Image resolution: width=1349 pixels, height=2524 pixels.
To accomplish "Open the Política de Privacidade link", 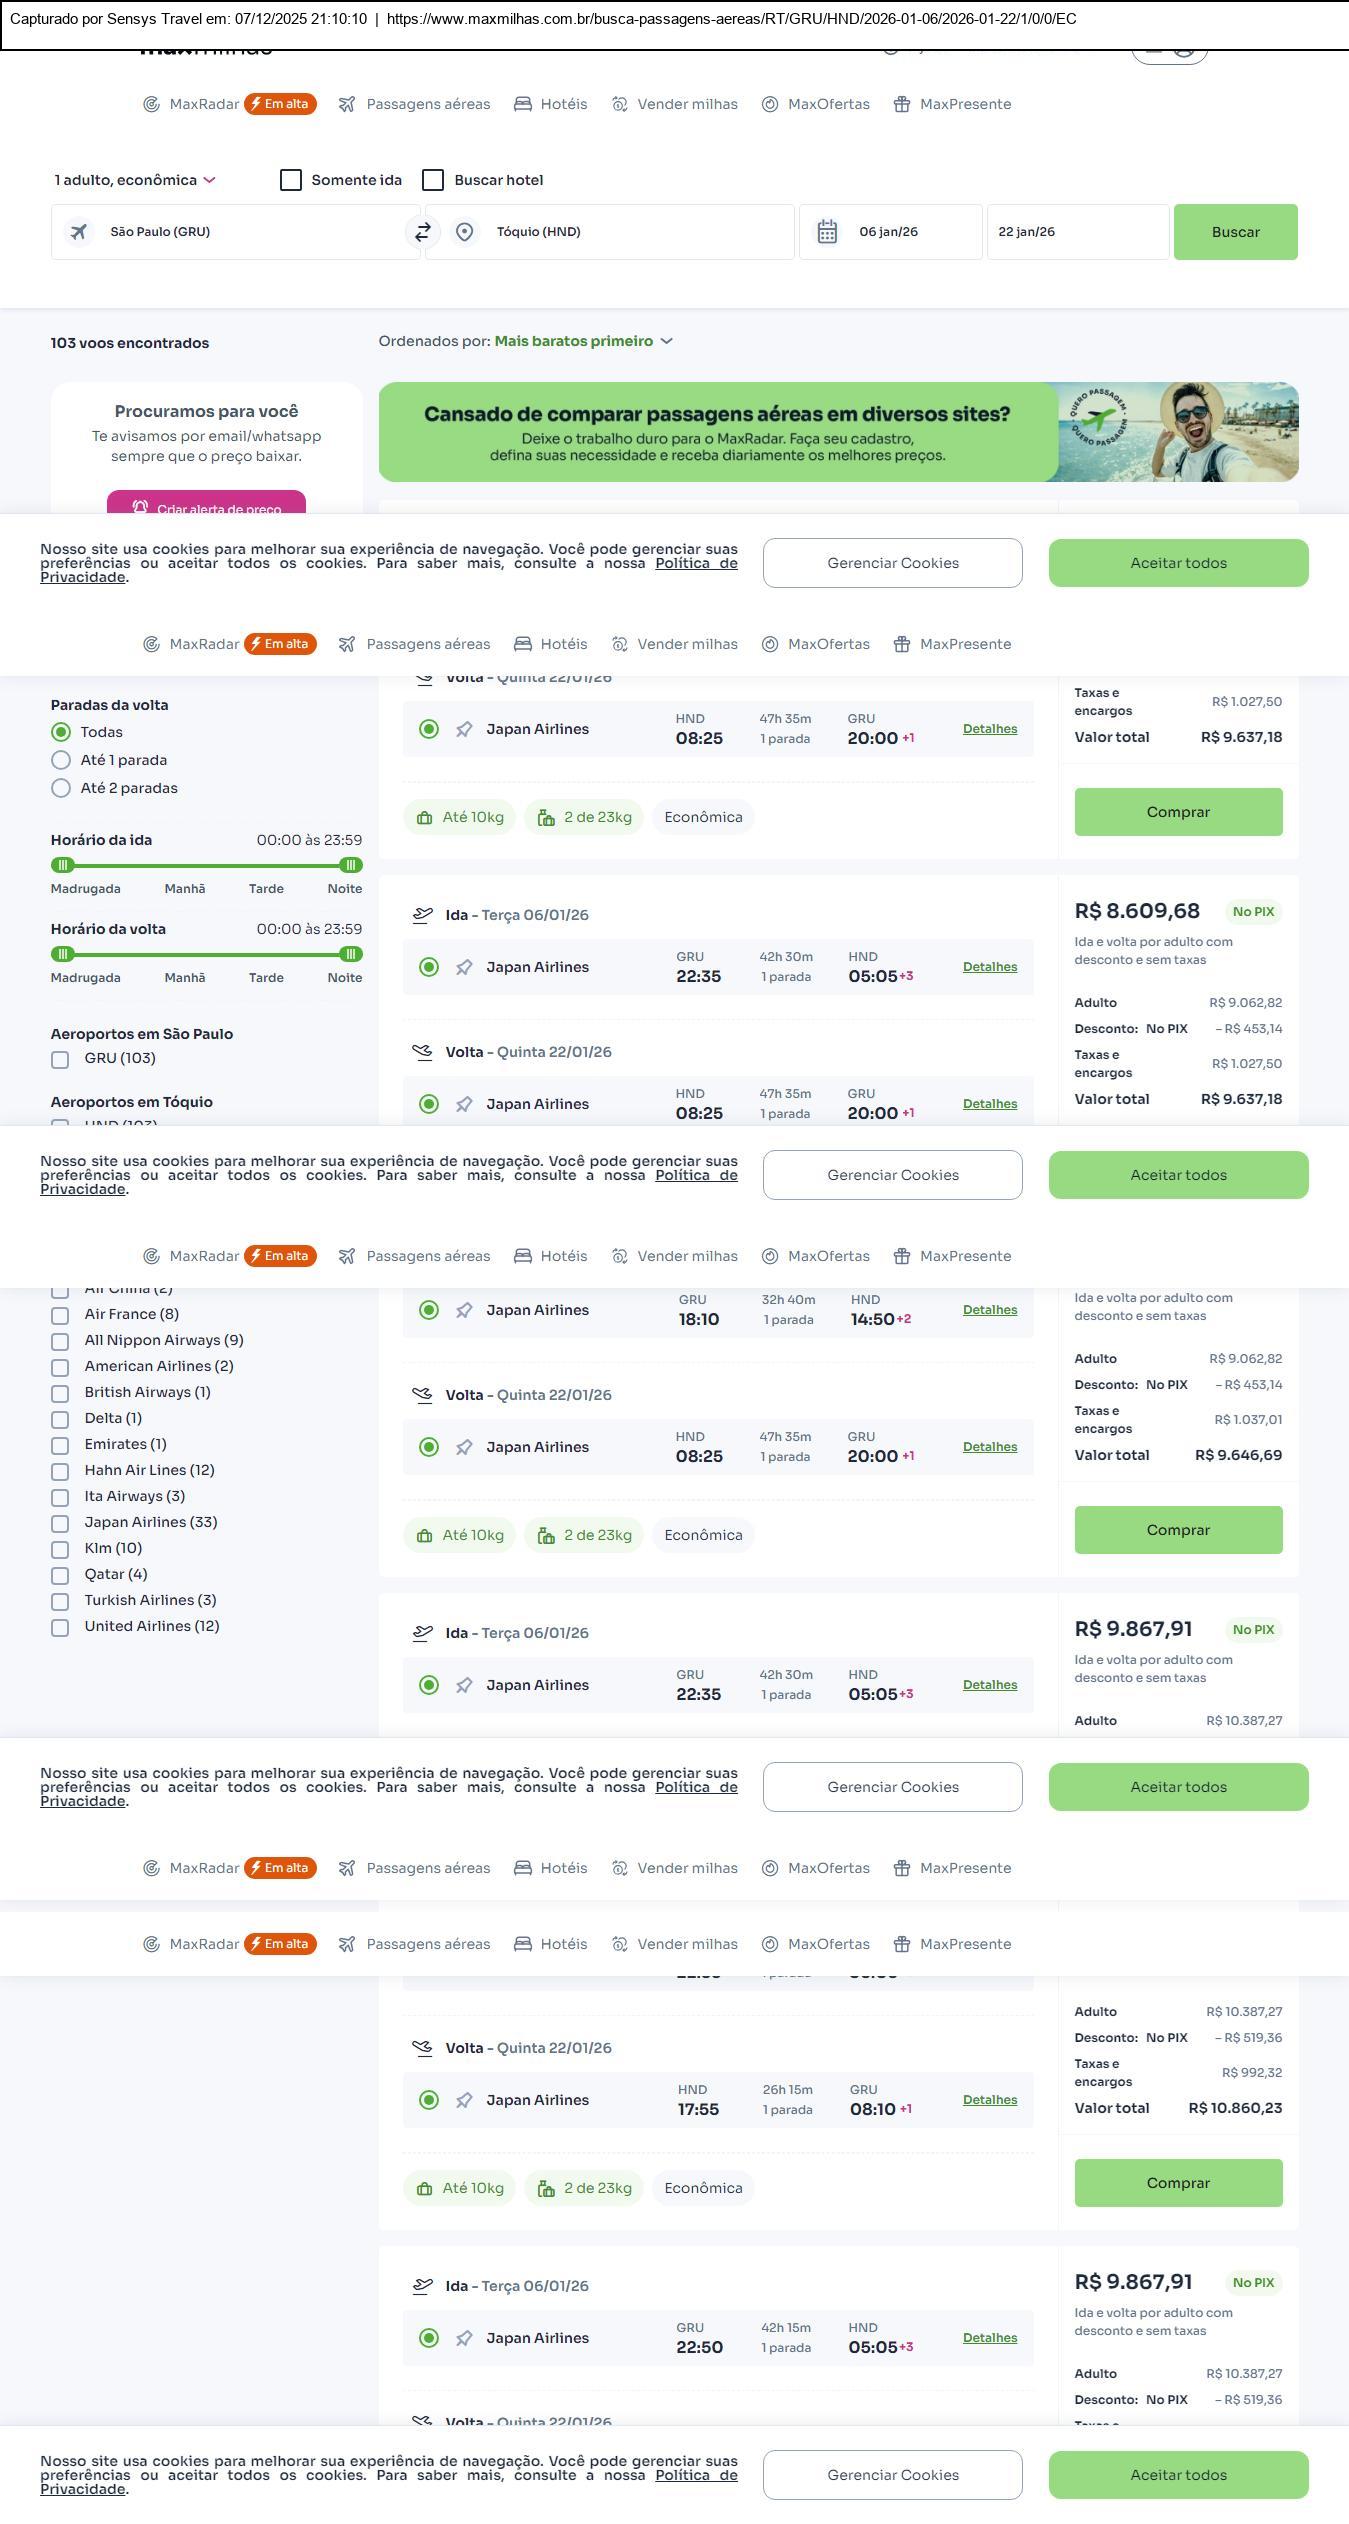I will [696, 563].
